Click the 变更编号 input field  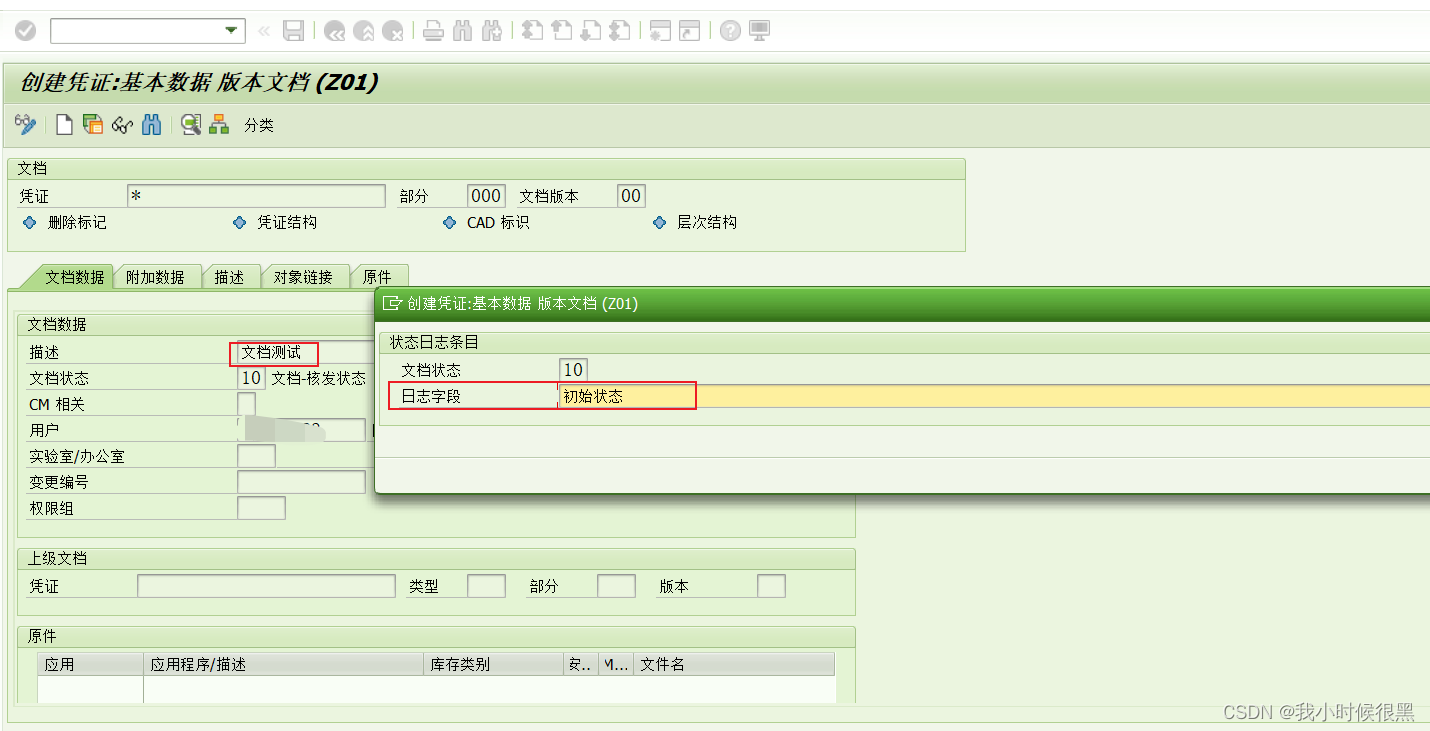301,482
